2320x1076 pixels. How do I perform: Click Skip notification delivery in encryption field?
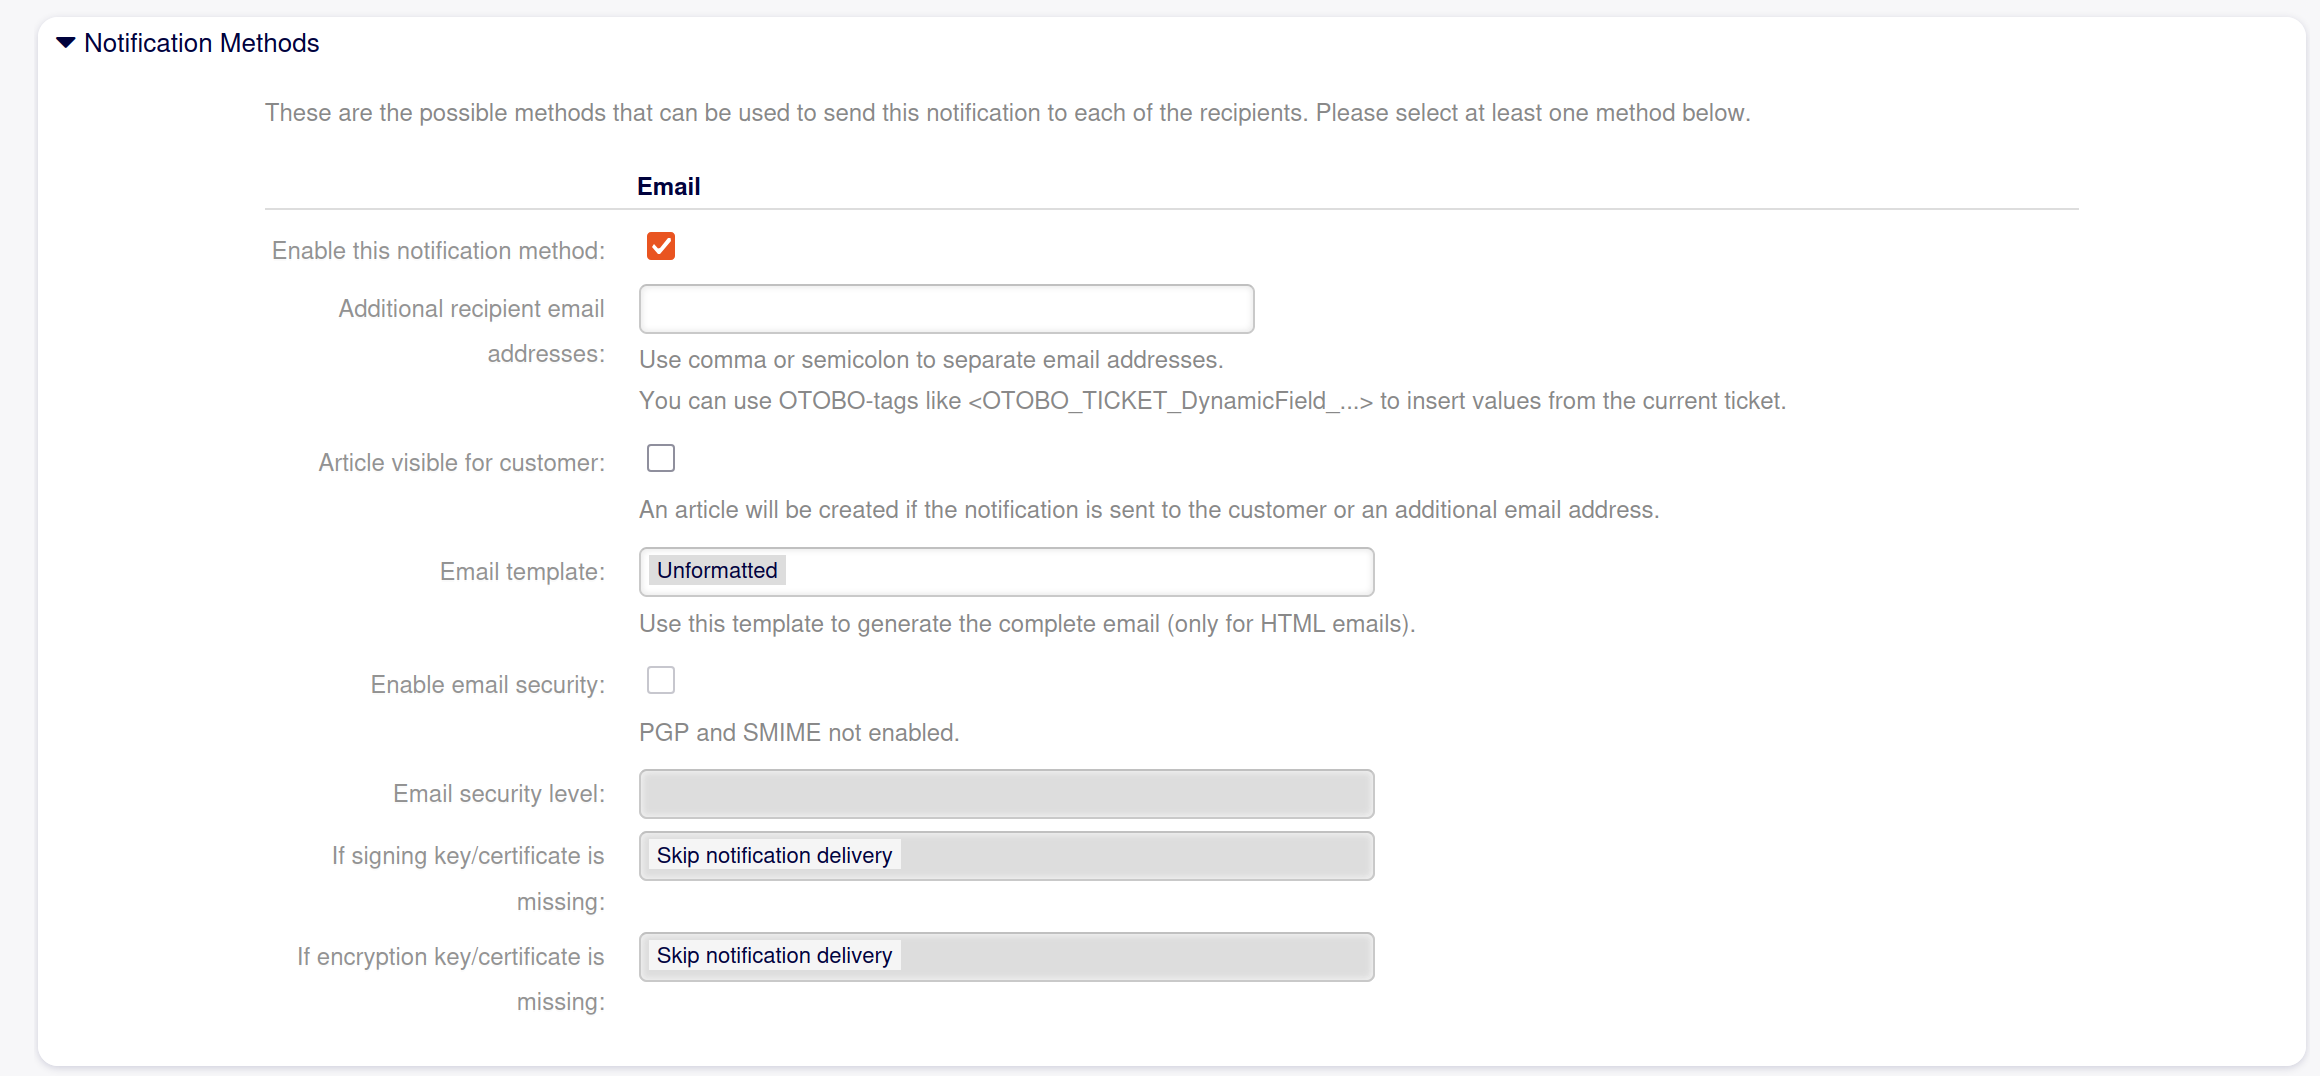[773, 955]
